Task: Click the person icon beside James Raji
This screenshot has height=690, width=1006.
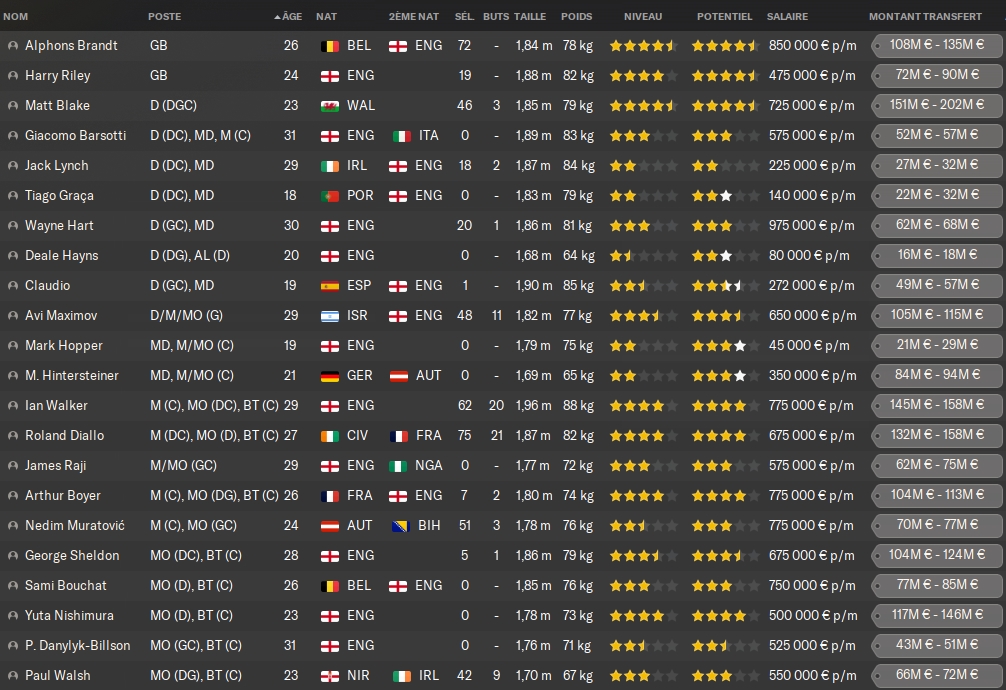Action: (12, 466)
